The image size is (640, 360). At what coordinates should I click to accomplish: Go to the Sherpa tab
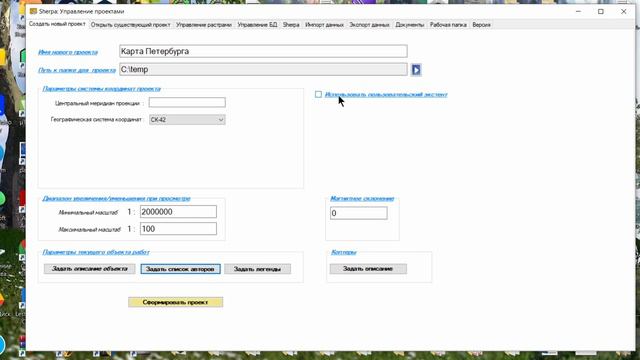coord(291,24)
